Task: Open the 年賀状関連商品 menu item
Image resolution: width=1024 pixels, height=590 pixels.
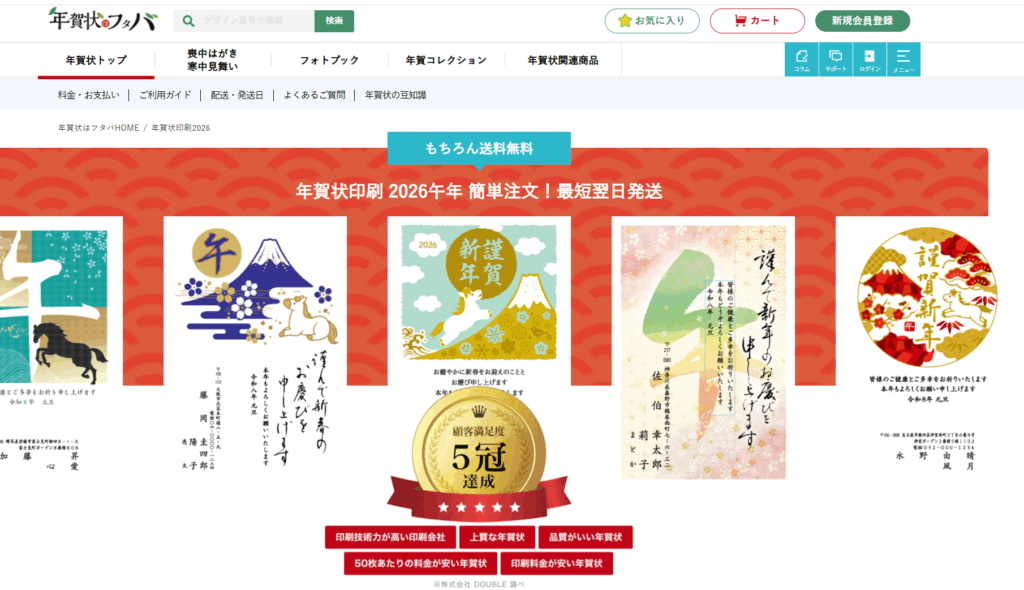Action: 563,60
